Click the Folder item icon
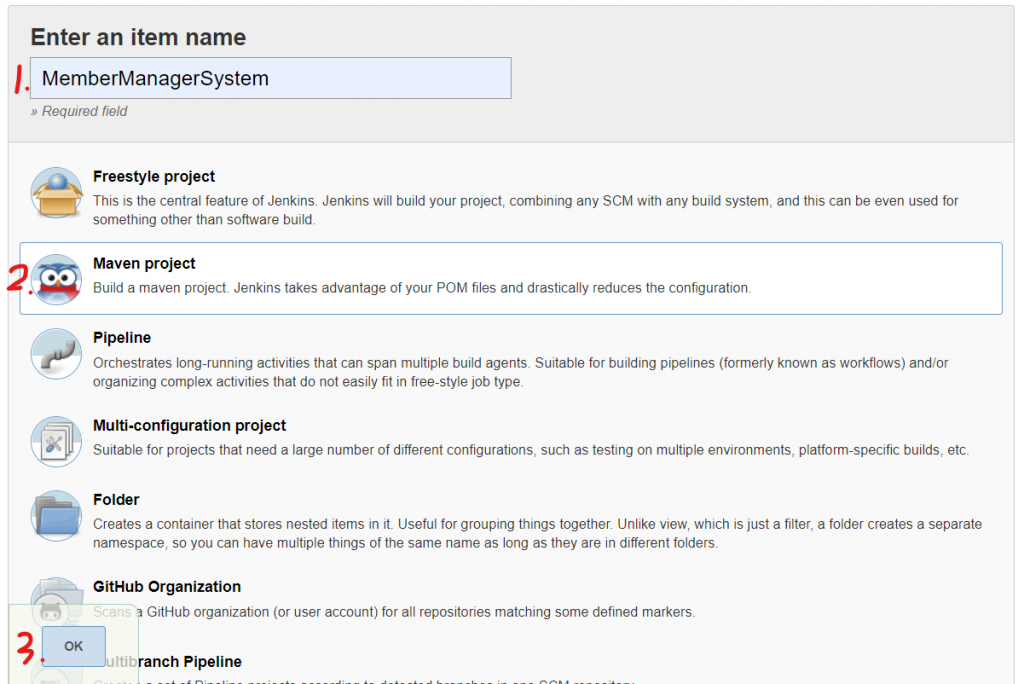1024x684 pixels. click(56, 516)
